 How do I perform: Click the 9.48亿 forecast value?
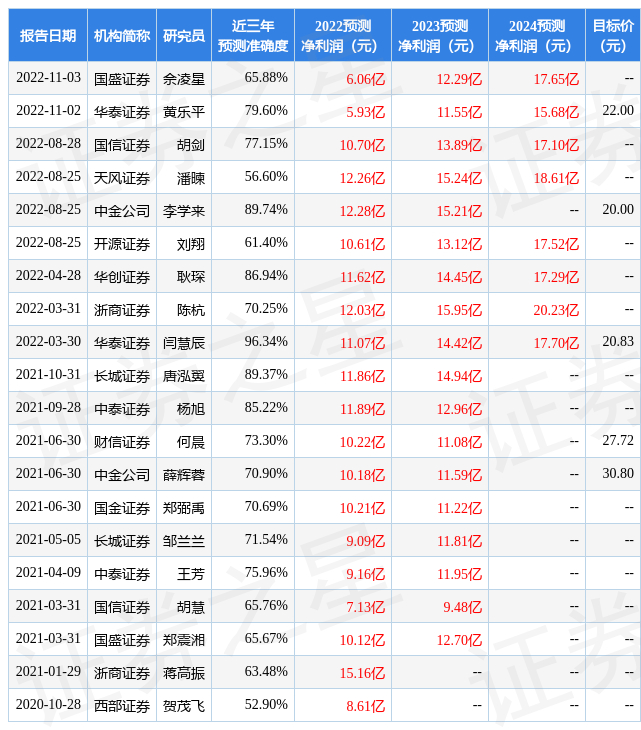(463, 608)
